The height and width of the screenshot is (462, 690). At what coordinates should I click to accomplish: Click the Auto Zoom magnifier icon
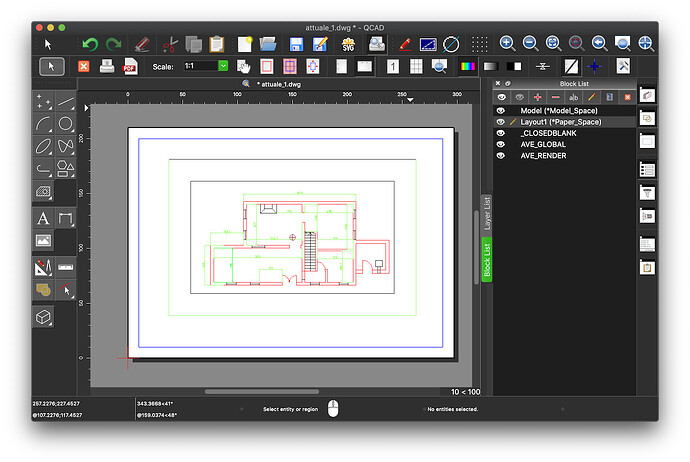click(553, 44)
